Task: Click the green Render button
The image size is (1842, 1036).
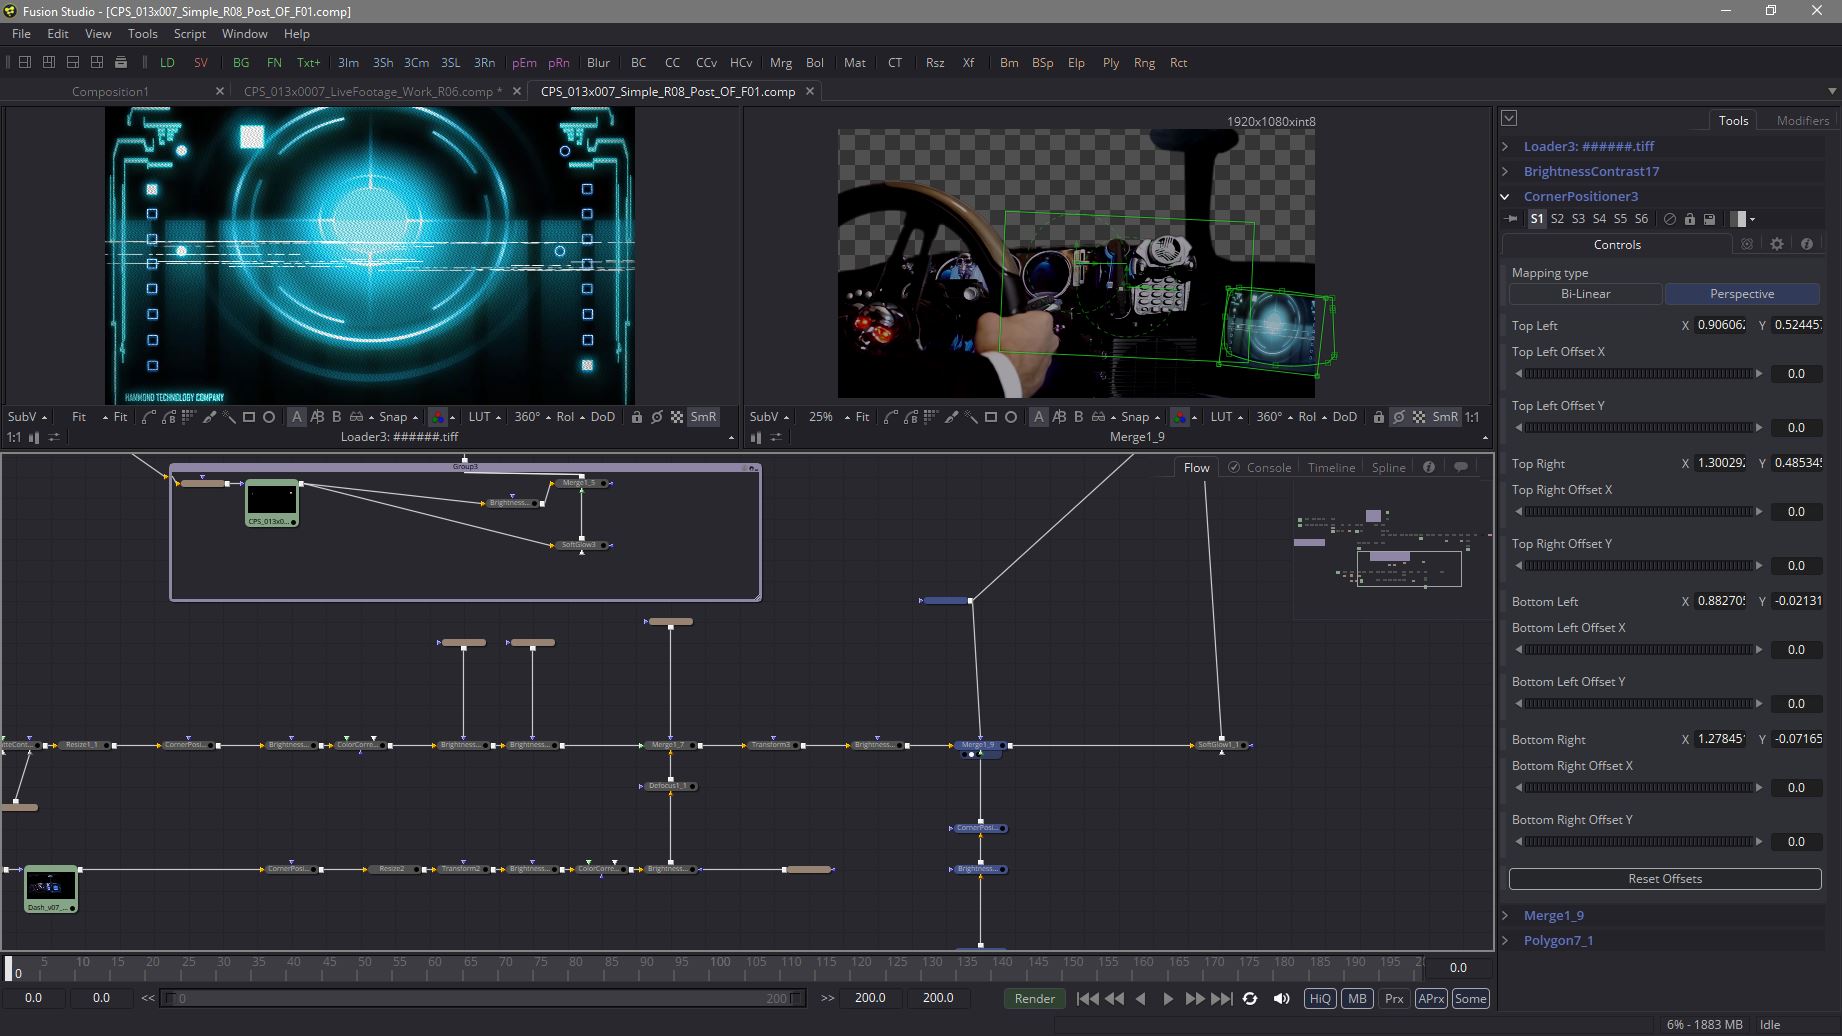Action: pos(1034,998)
